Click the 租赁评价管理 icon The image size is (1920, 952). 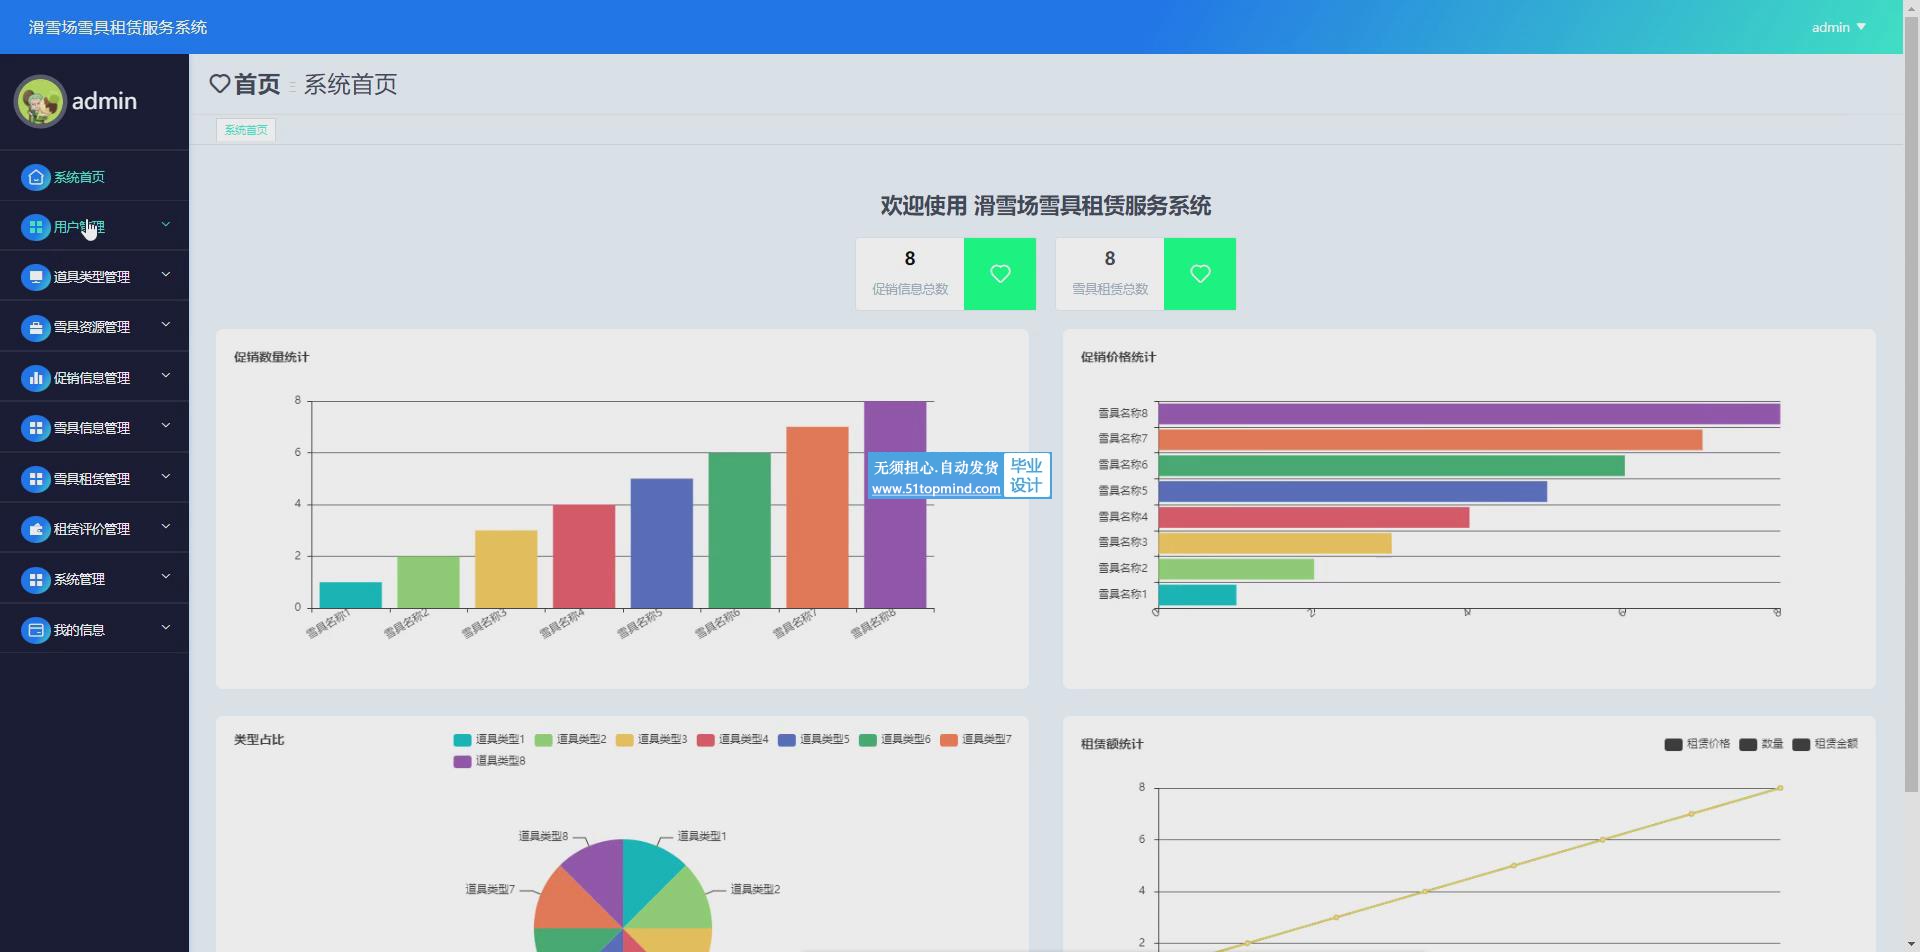pos(36,529)
